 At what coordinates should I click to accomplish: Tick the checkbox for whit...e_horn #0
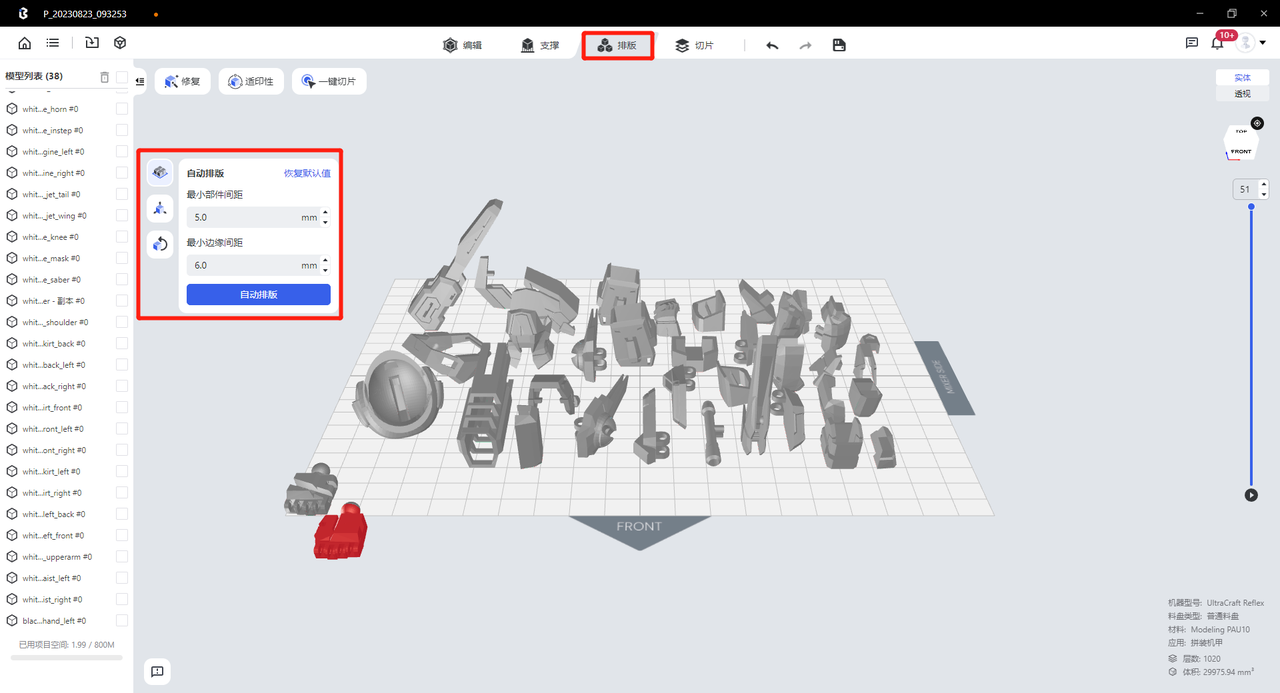122,109
